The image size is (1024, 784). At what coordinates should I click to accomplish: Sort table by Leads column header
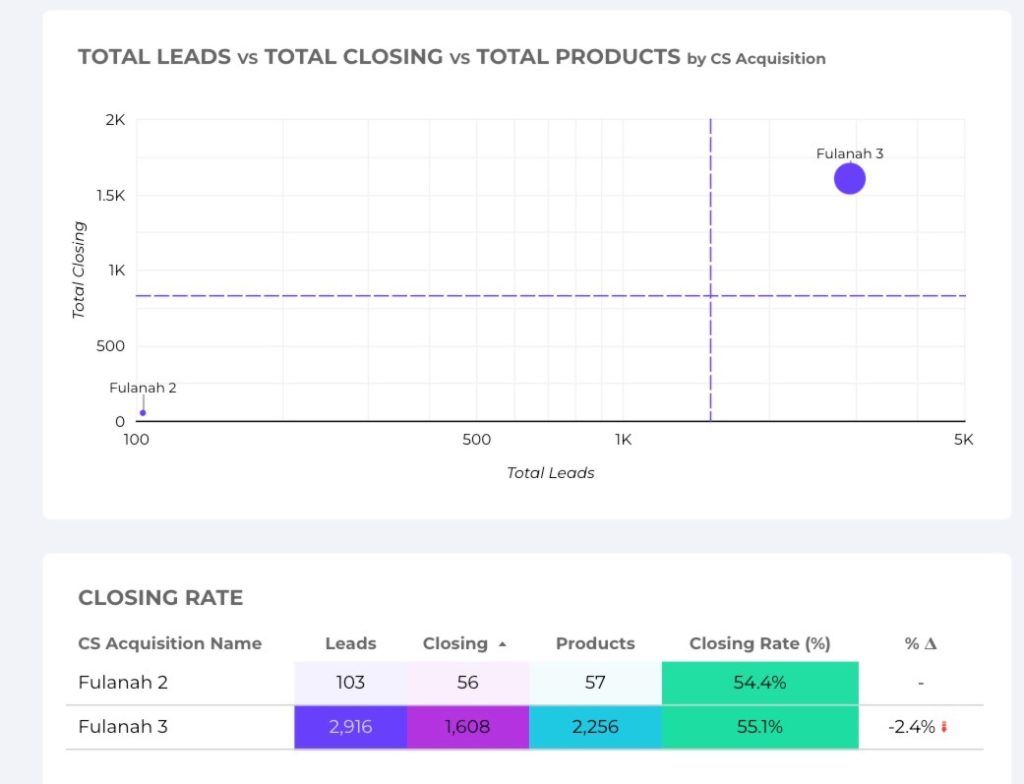350,644
